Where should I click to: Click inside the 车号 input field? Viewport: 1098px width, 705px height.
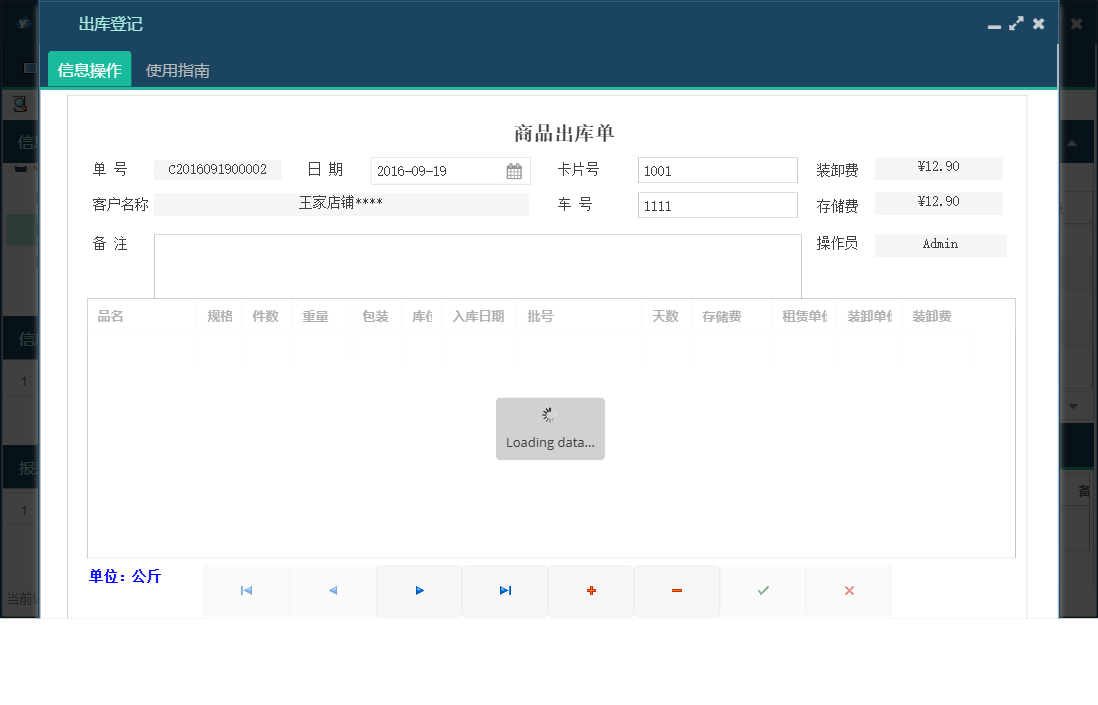(x=717, y=204)
